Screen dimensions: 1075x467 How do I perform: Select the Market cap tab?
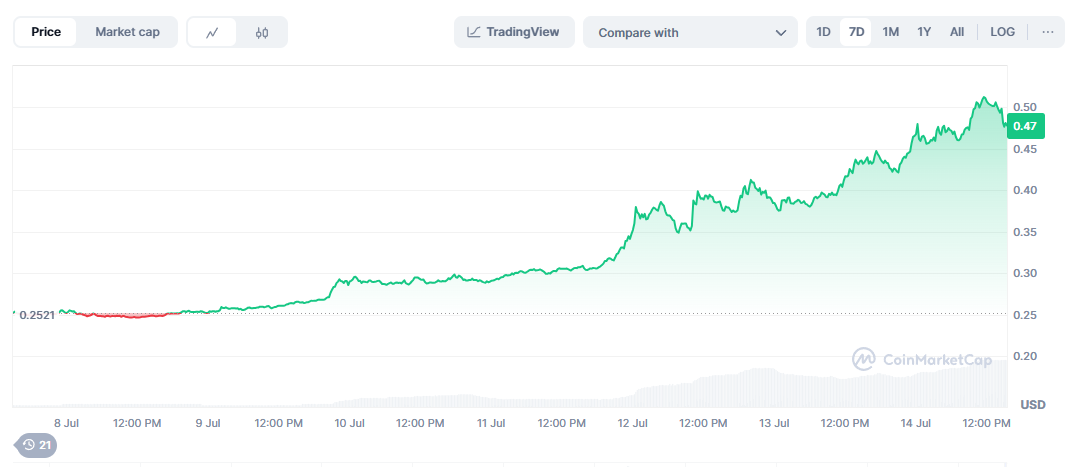tap(128, 32)
